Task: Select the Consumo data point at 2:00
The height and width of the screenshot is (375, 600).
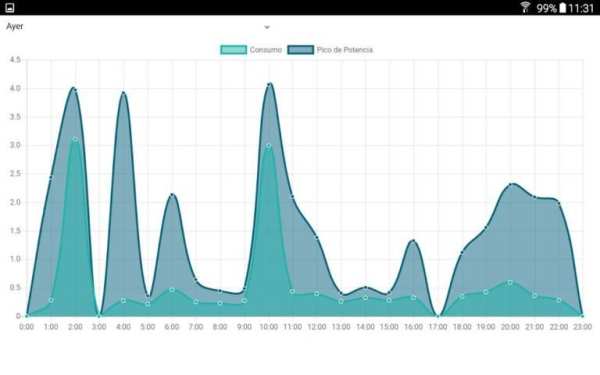Action: [x=75, y=139]
